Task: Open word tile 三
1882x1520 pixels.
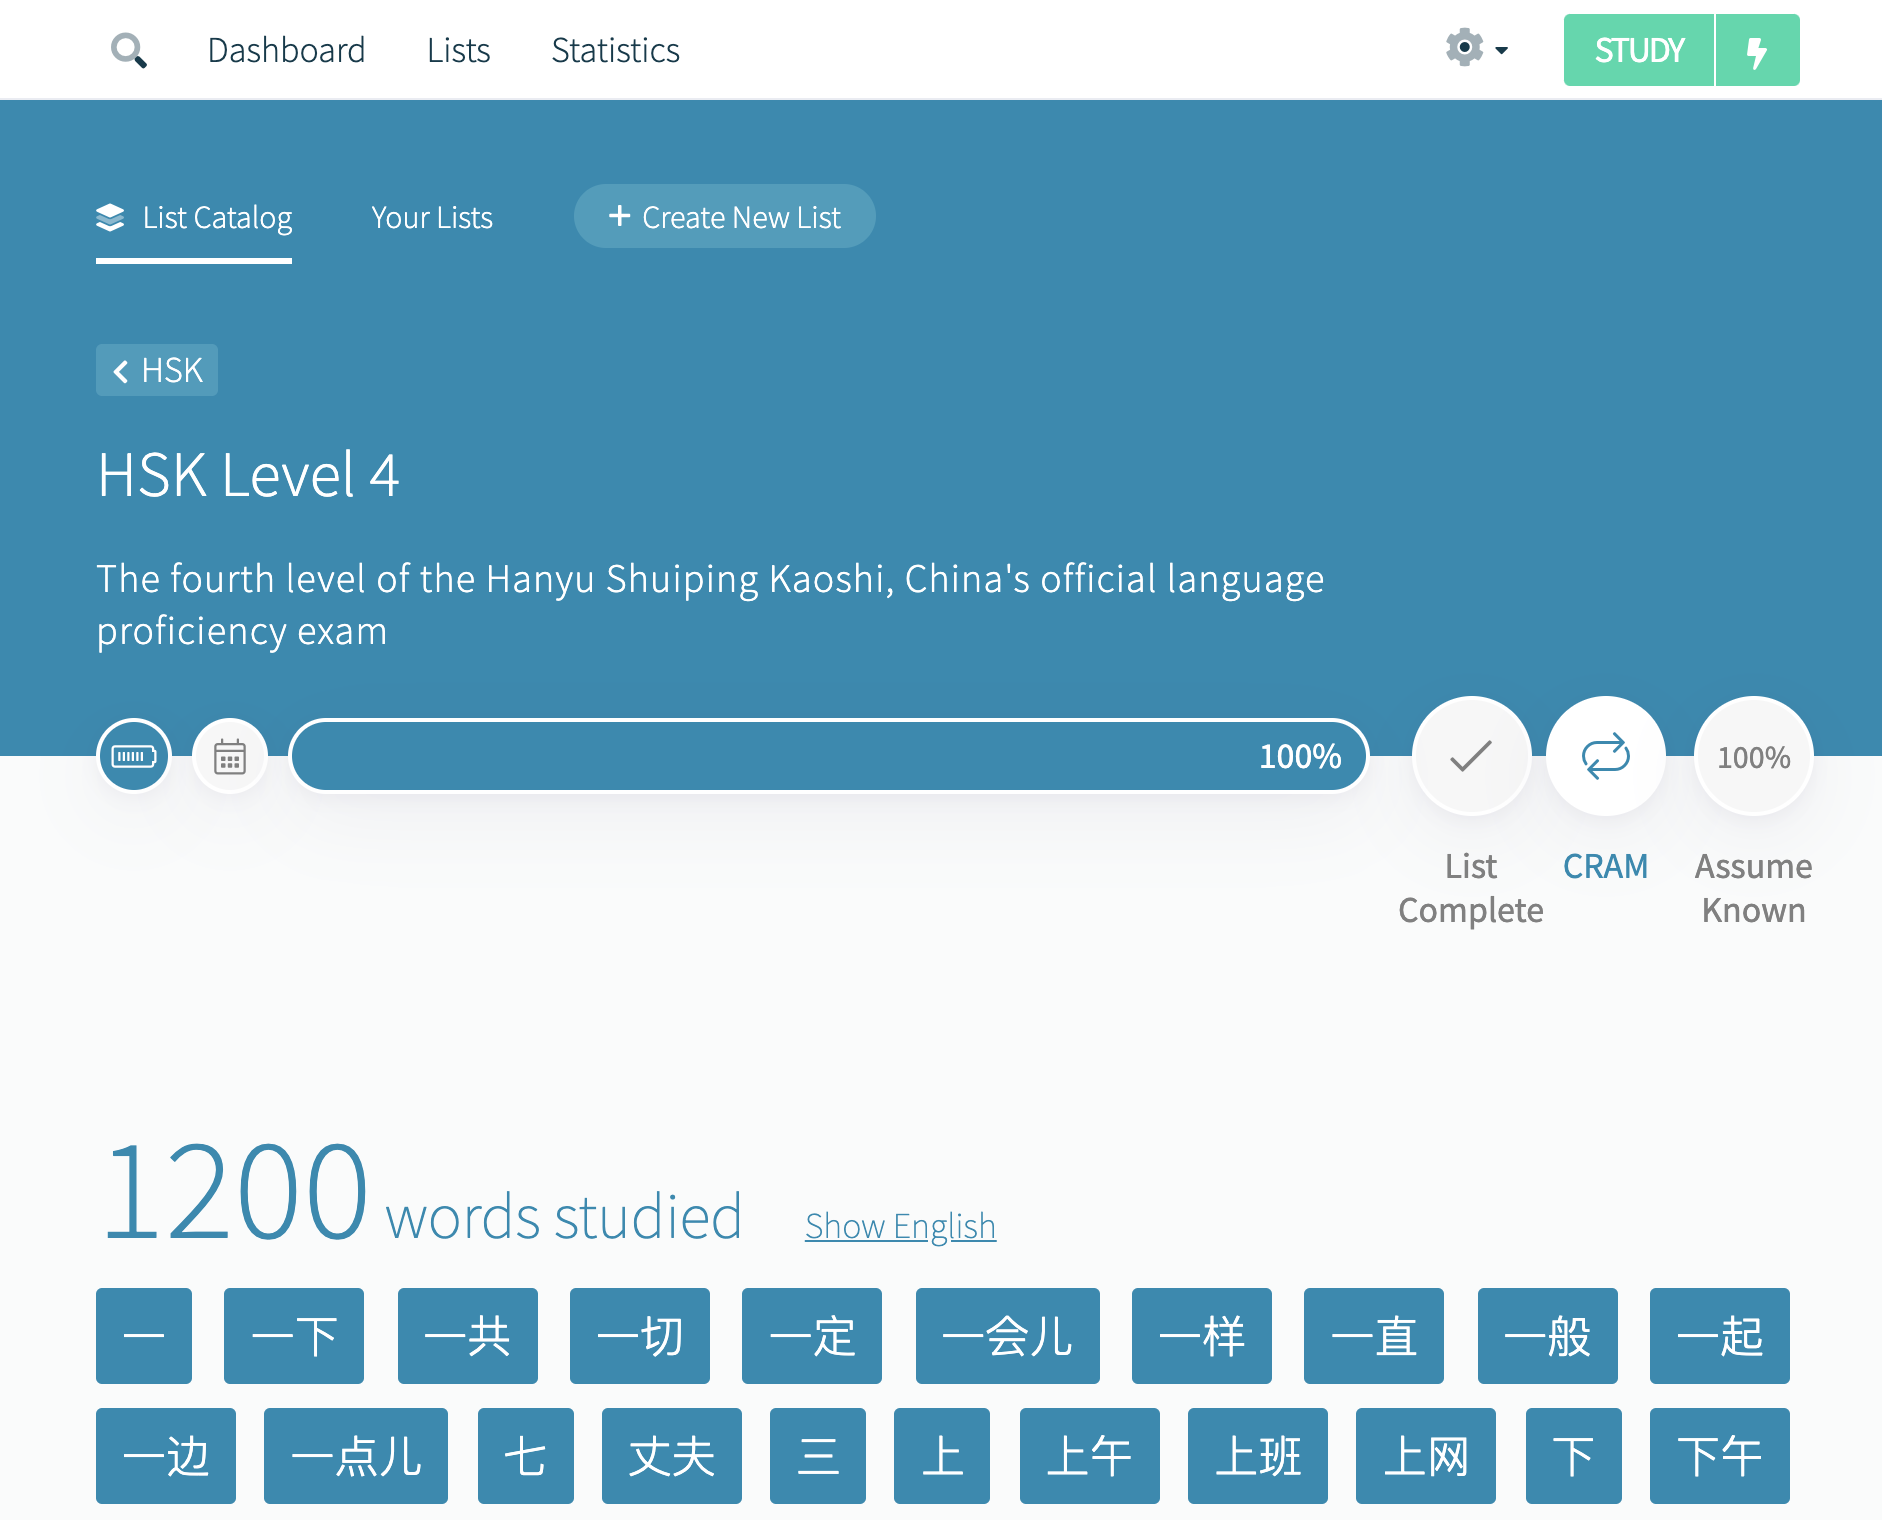Action: (818, 1456)
